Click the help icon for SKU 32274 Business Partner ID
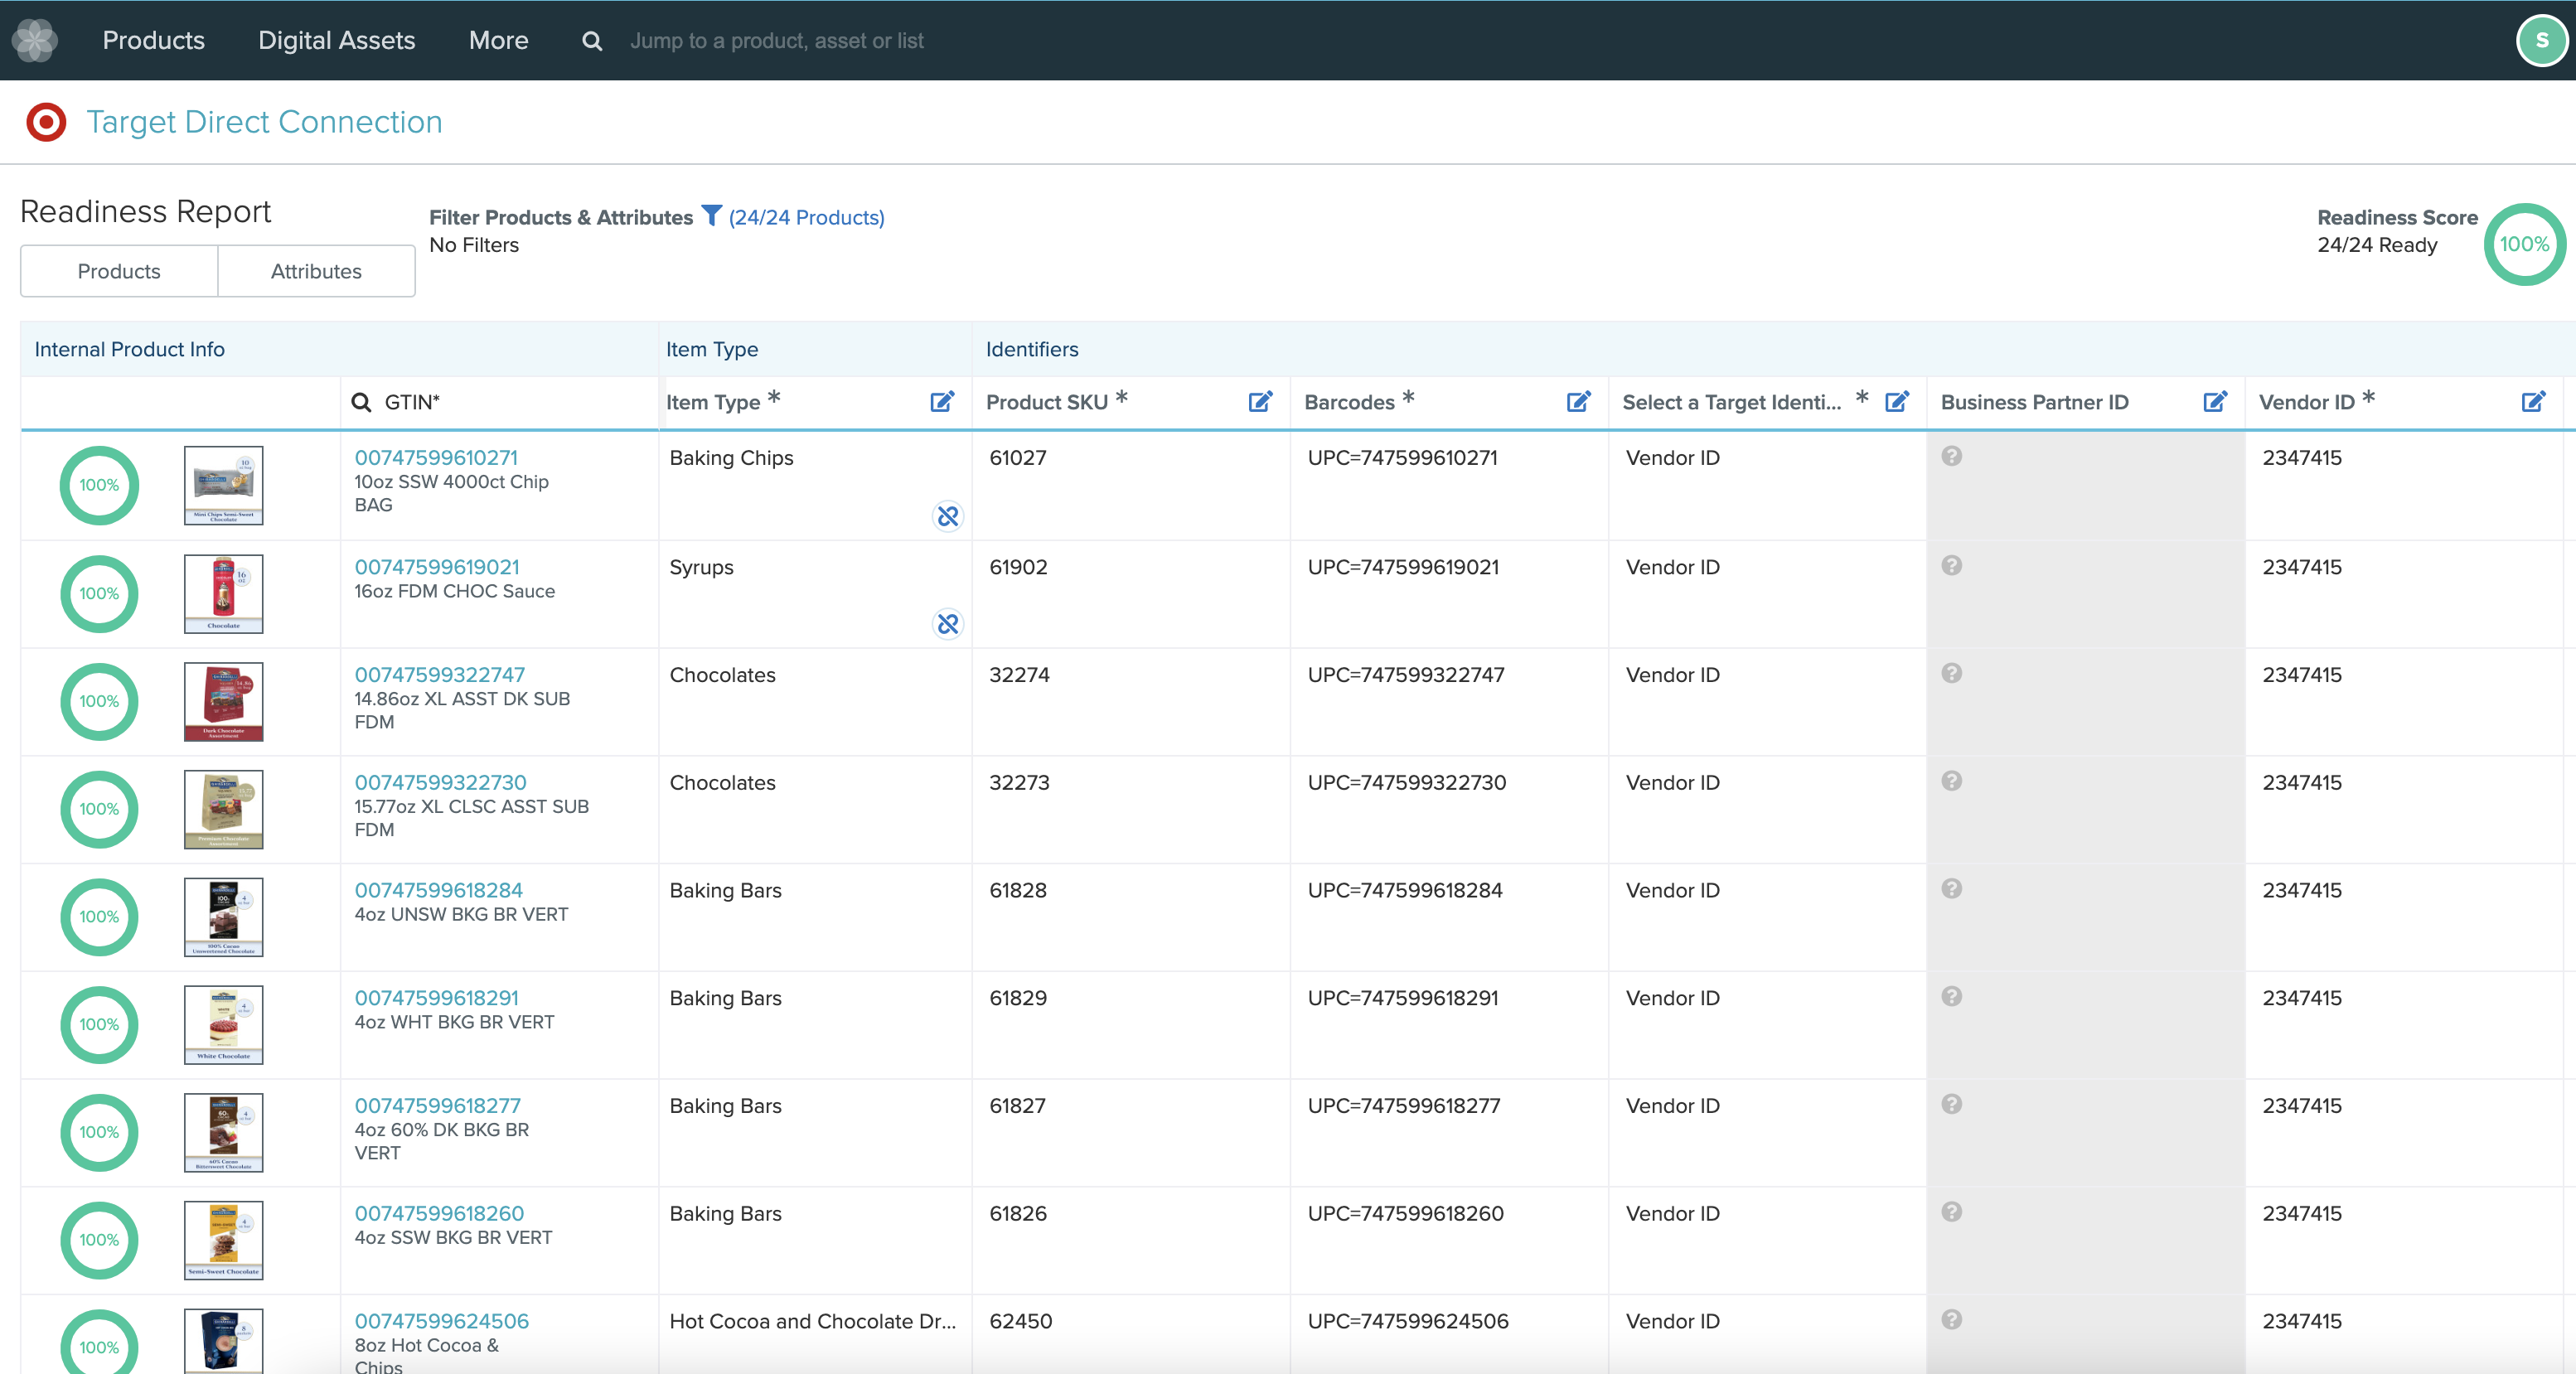Screen dimensions: 2576x1374 tap(1951, 673)
